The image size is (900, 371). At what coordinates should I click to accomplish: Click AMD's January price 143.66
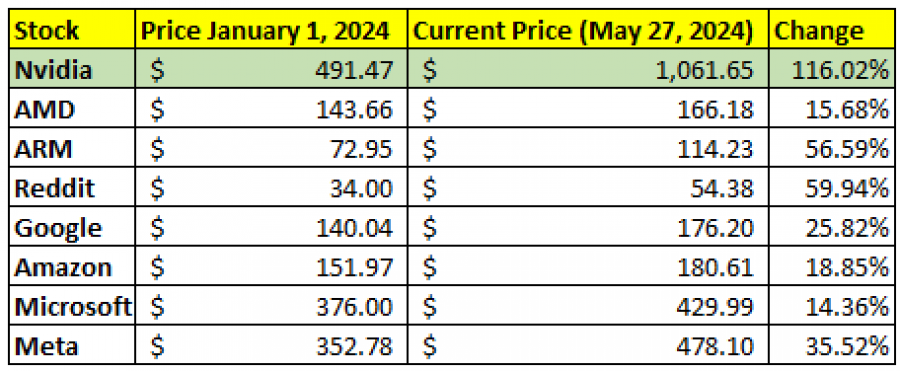point(271,109)
